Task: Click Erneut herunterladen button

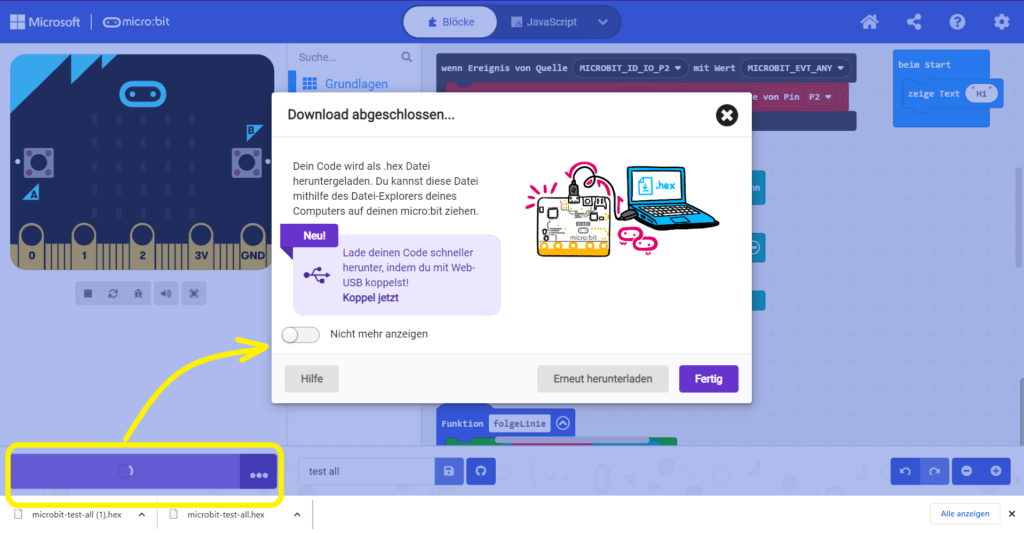Action: pos(602,379)
